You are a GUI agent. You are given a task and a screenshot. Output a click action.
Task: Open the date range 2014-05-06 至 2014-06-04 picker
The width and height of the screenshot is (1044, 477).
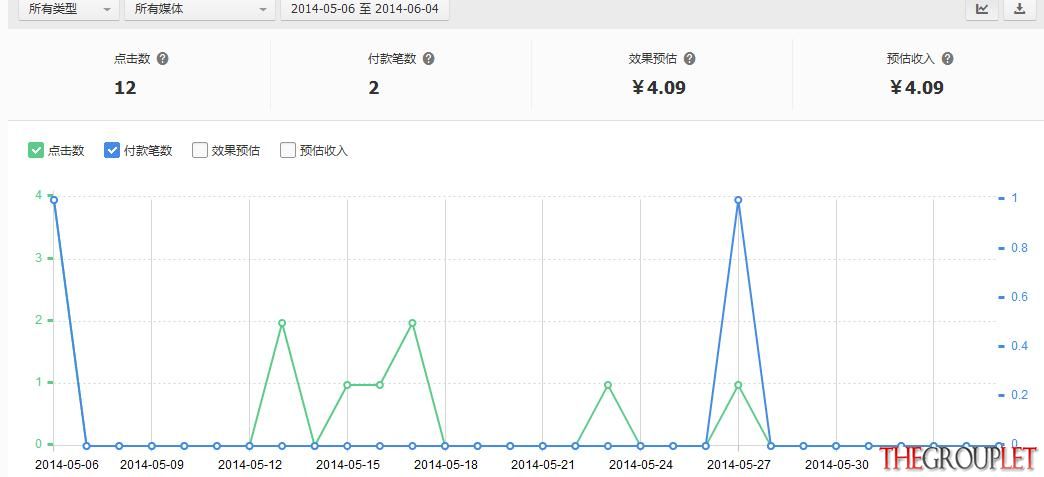pos(364,9)
